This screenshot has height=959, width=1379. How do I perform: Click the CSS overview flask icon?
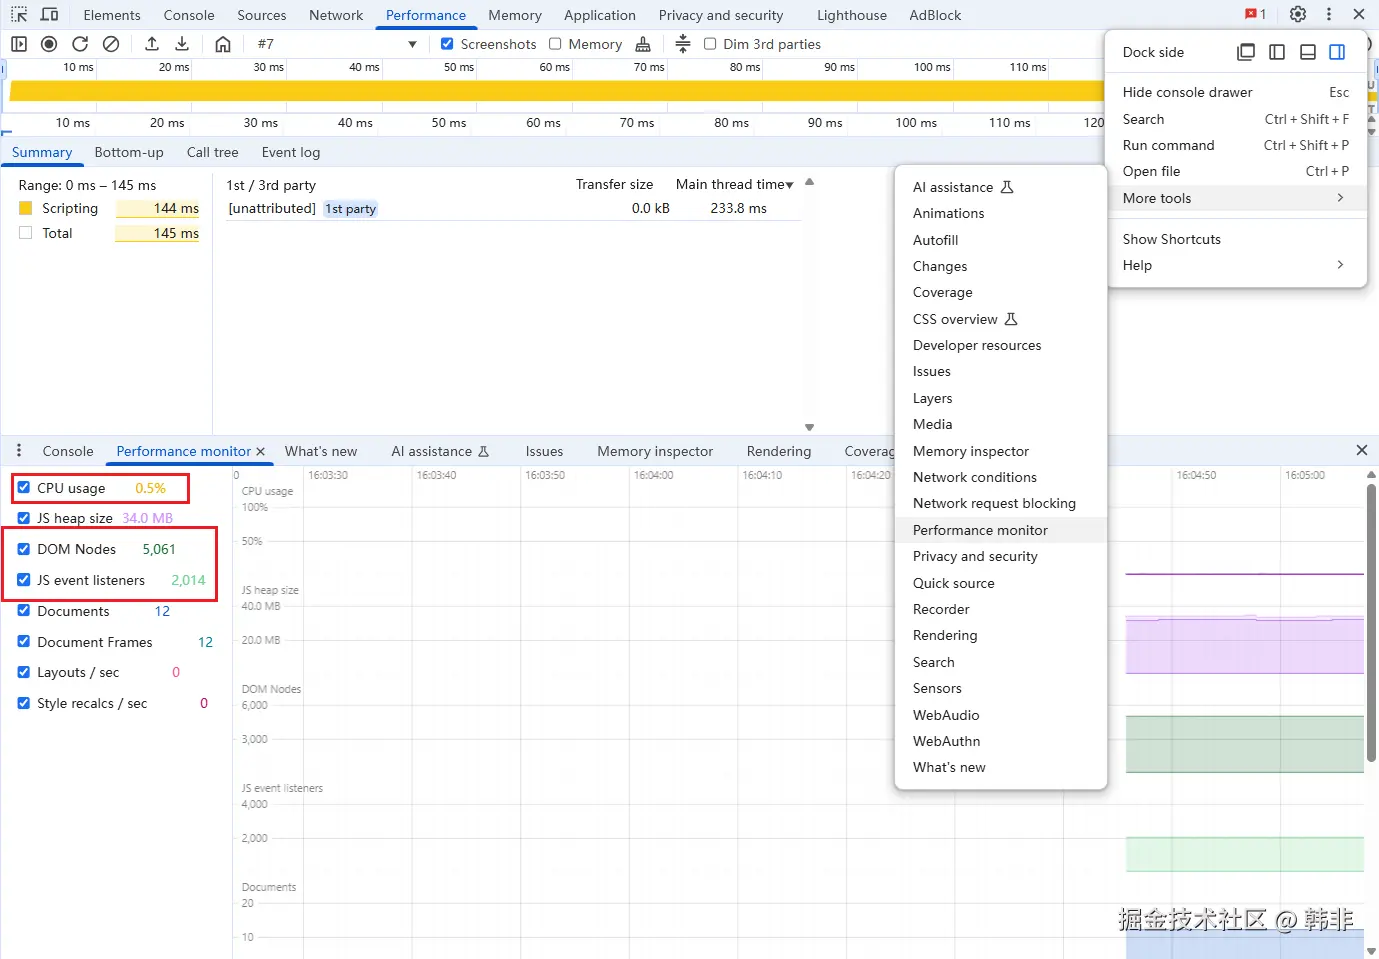[x=1011, y=319]
